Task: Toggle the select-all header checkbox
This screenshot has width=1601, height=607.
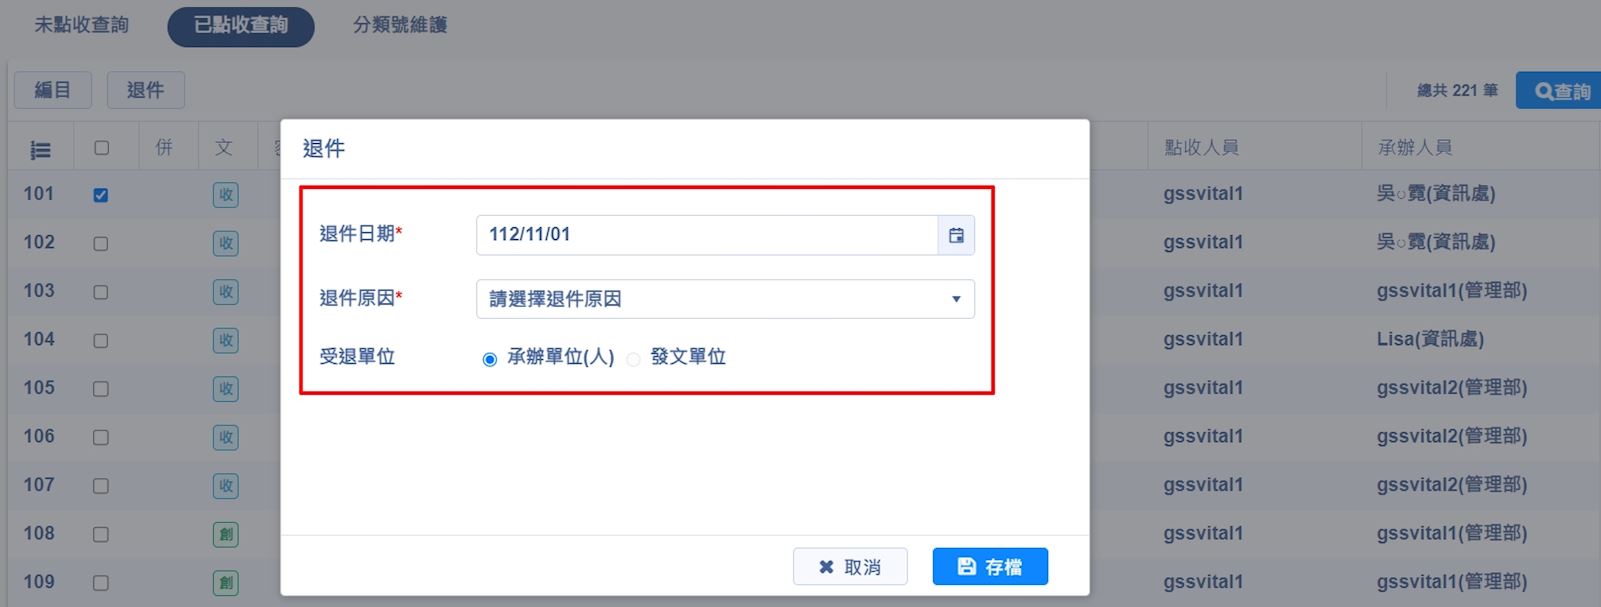Action: tap(101, 148)
